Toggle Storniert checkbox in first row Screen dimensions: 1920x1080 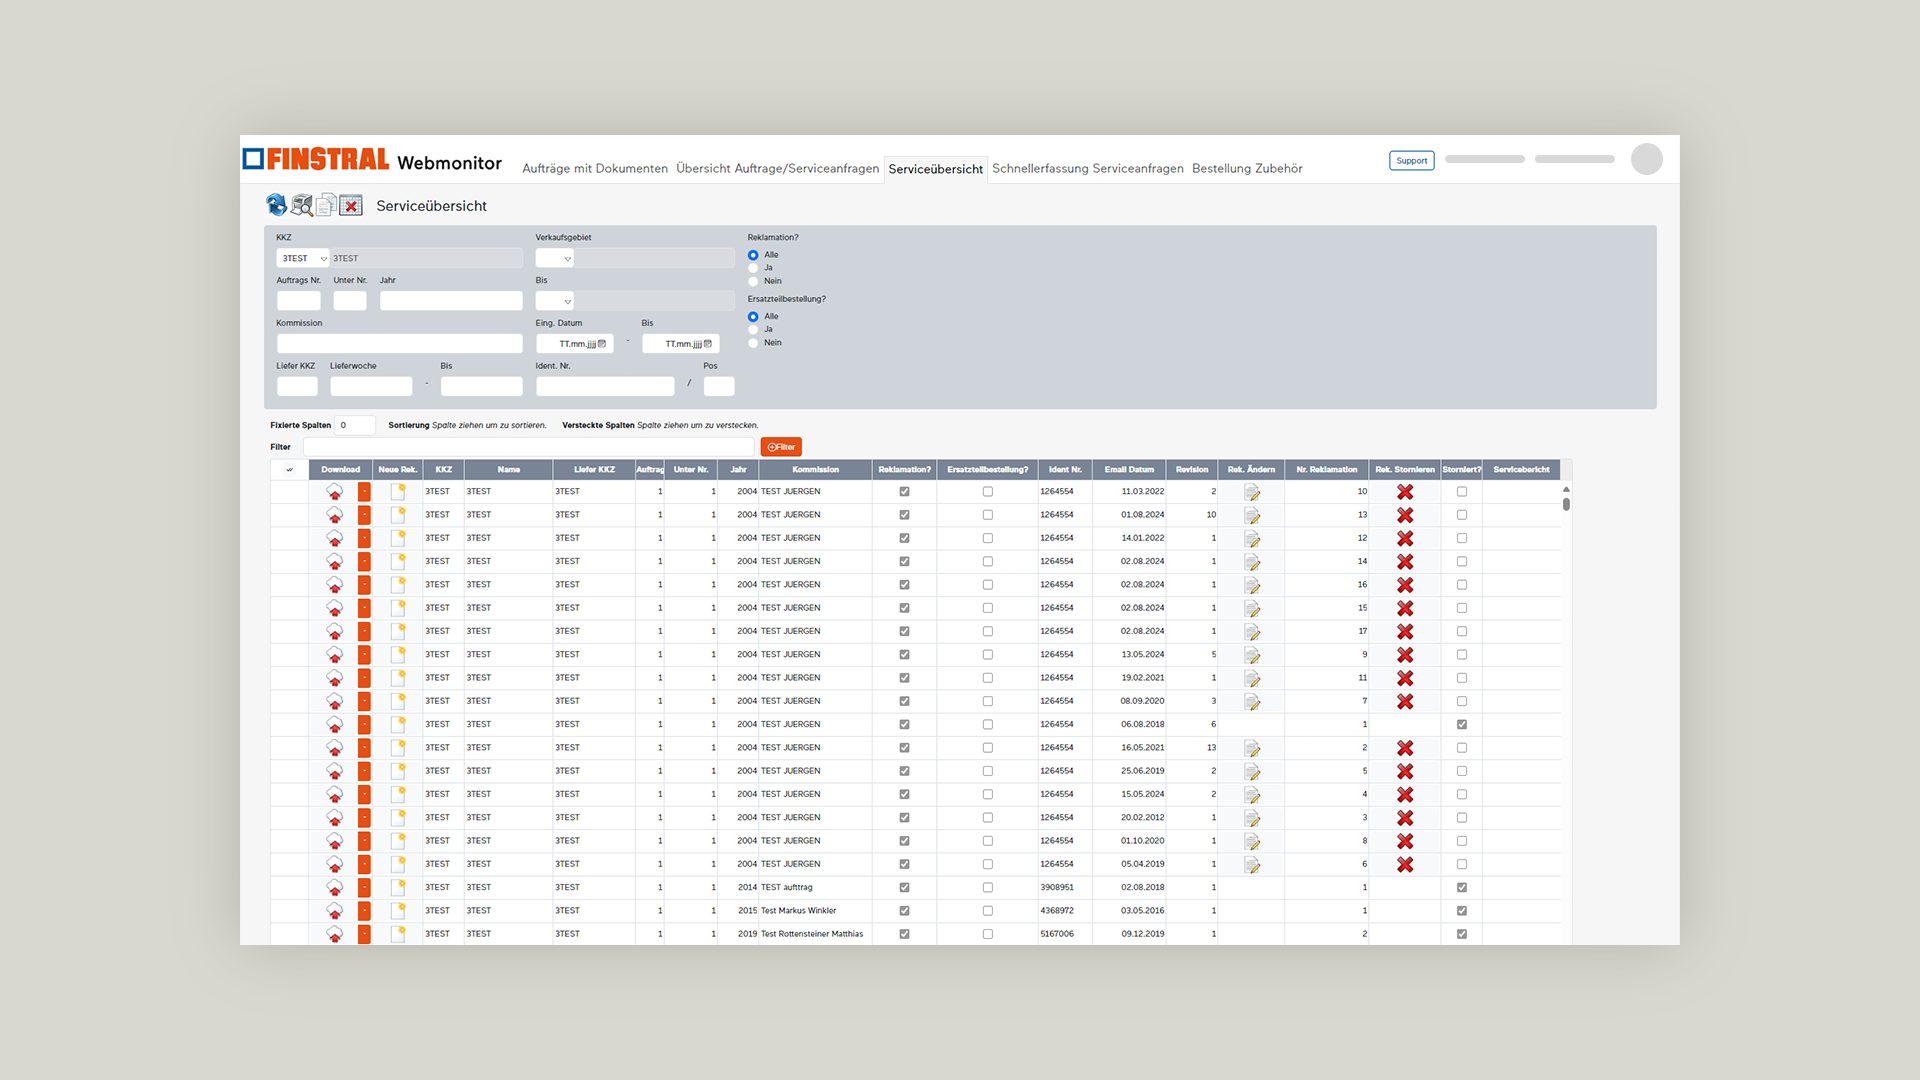(1462, 492)
